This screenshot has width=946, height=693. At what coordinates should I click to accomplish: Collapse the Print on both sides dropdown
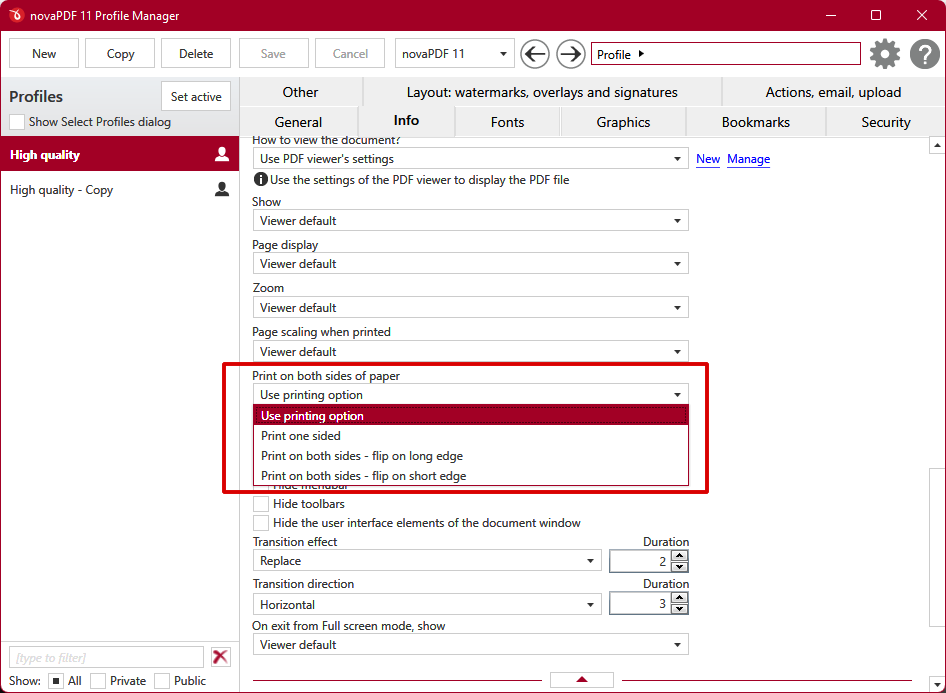pyautogui.click(x=471, y=394)
